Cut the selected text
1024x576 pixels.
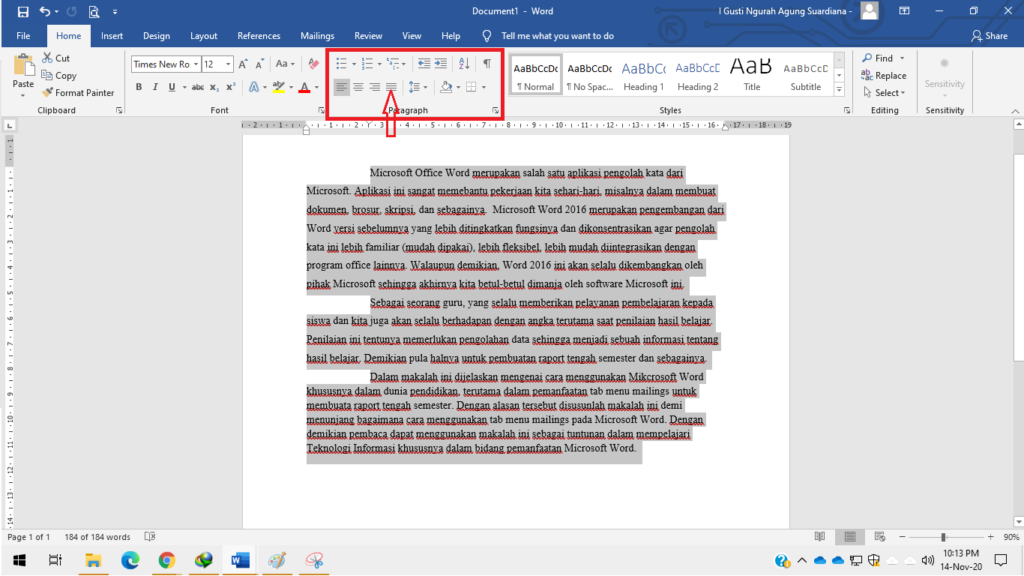click(x=56, y=58)
